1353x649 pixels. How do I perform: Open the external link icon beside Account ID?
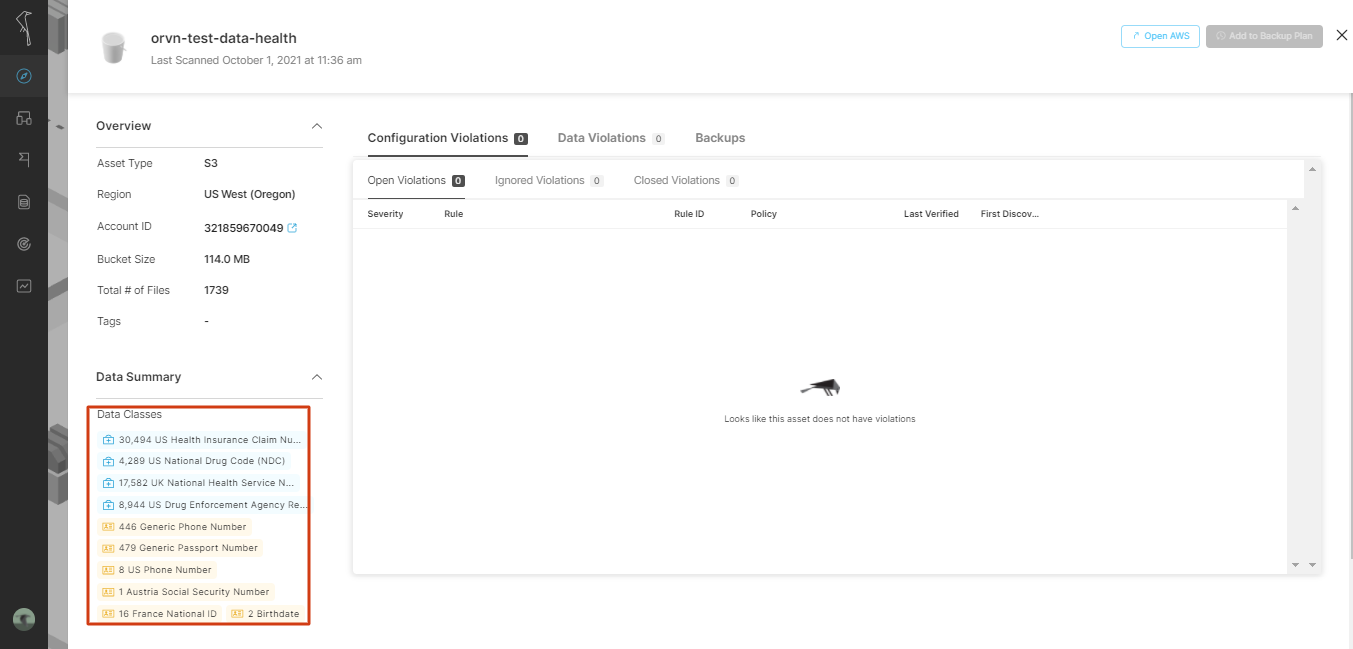292,228
